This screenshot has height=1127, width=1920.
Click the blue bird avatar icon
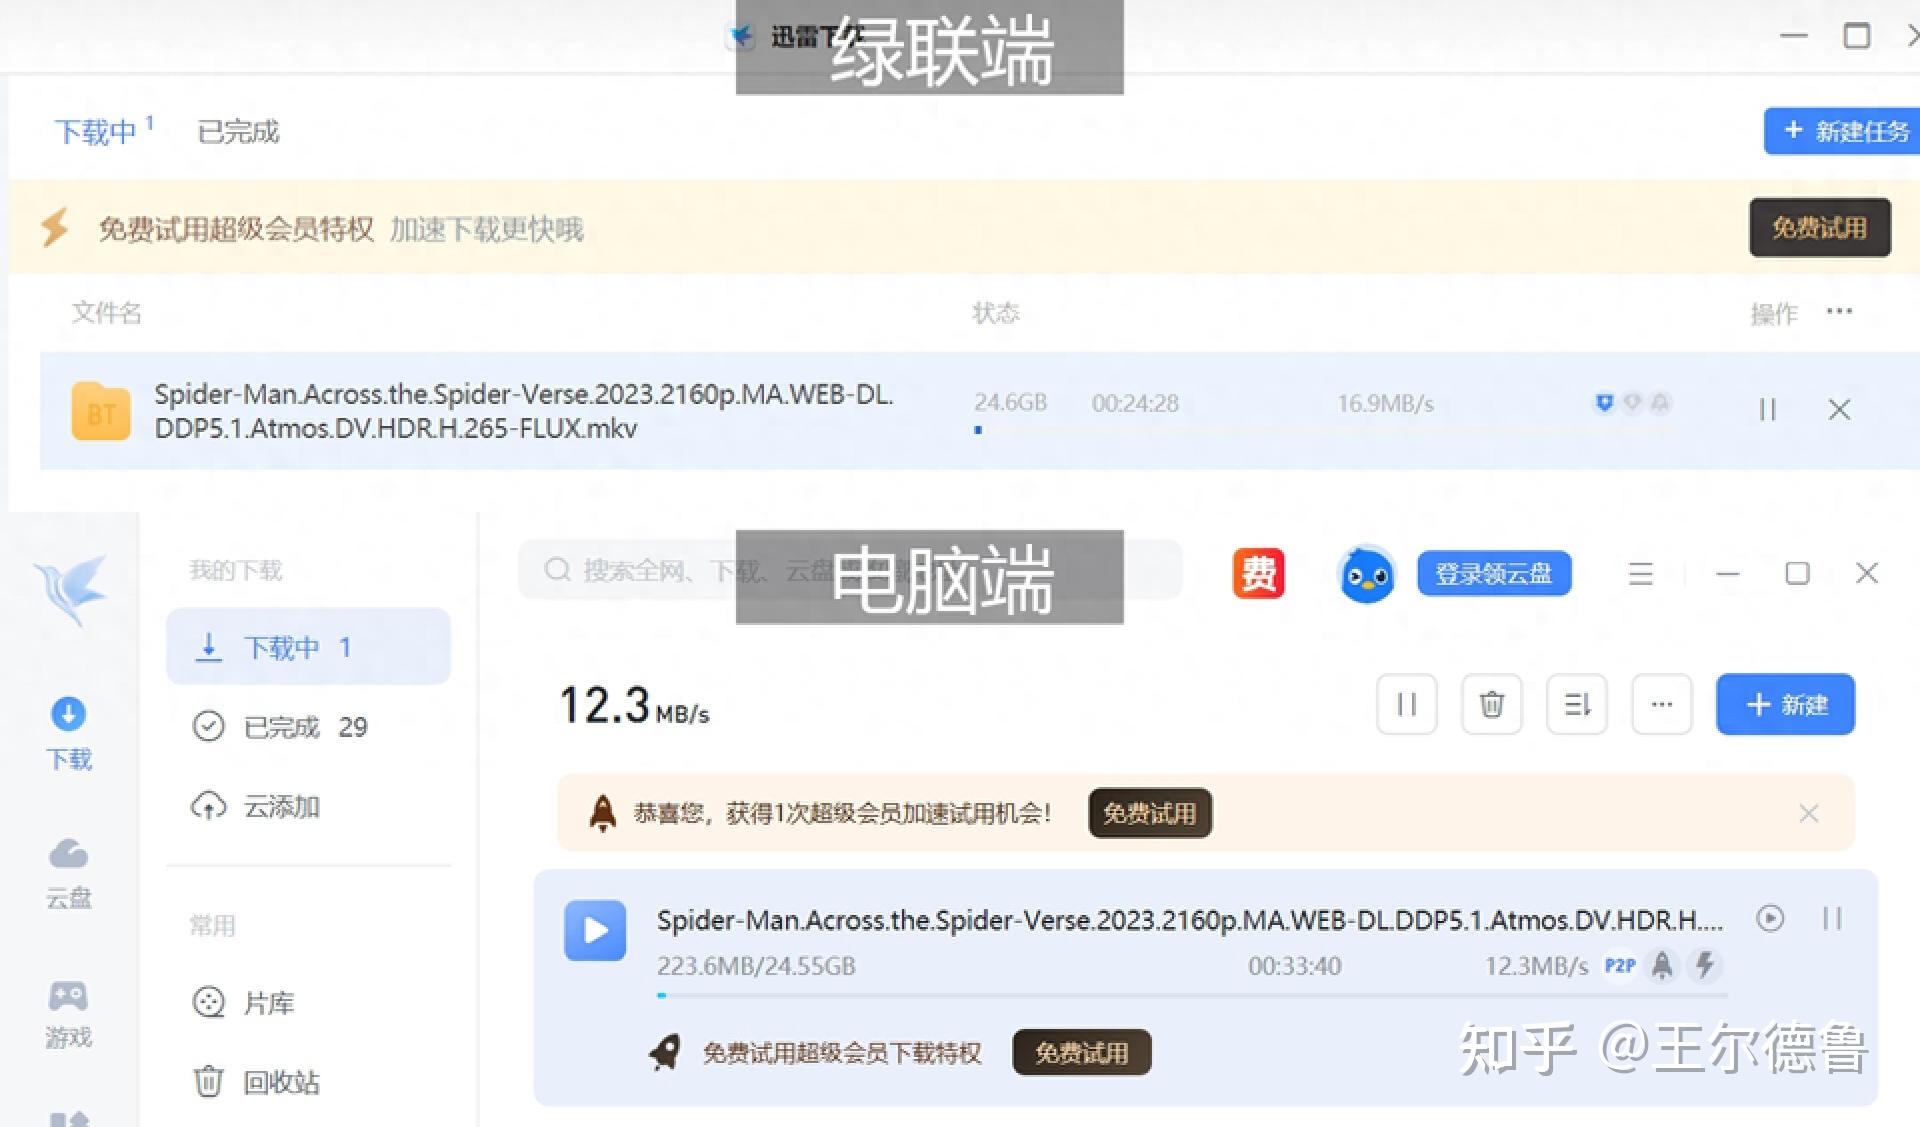pos(1366,574)
